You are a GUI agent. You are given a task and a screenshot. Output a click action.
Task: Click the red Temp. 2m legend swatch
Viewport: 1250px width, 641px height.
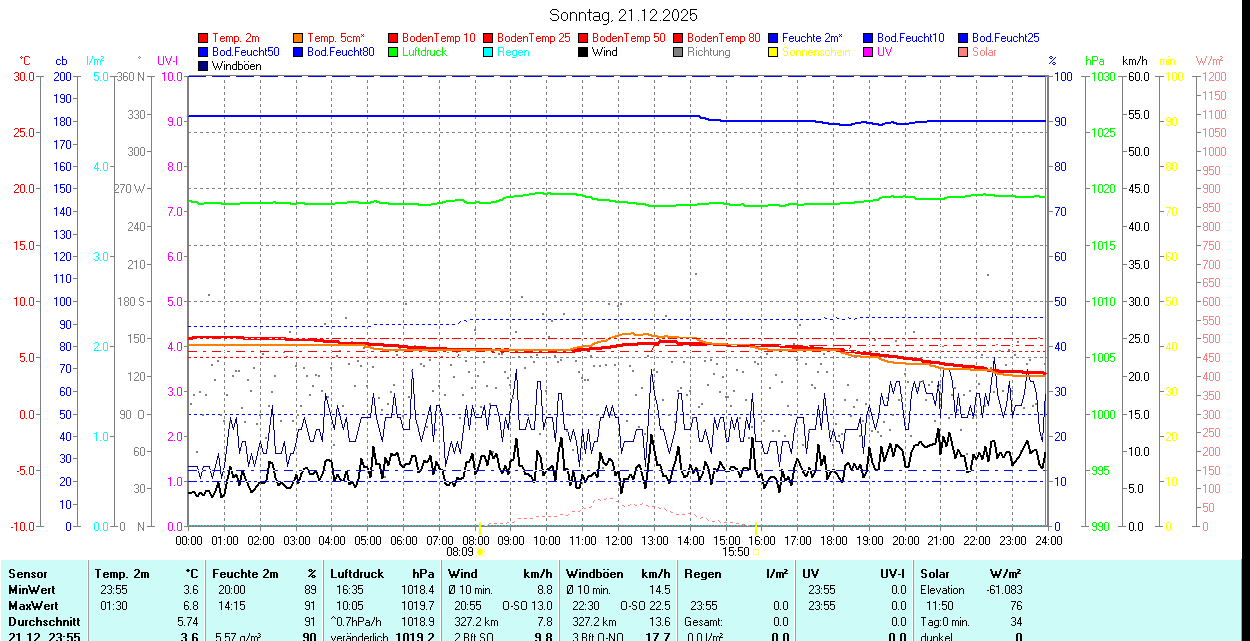203,38
